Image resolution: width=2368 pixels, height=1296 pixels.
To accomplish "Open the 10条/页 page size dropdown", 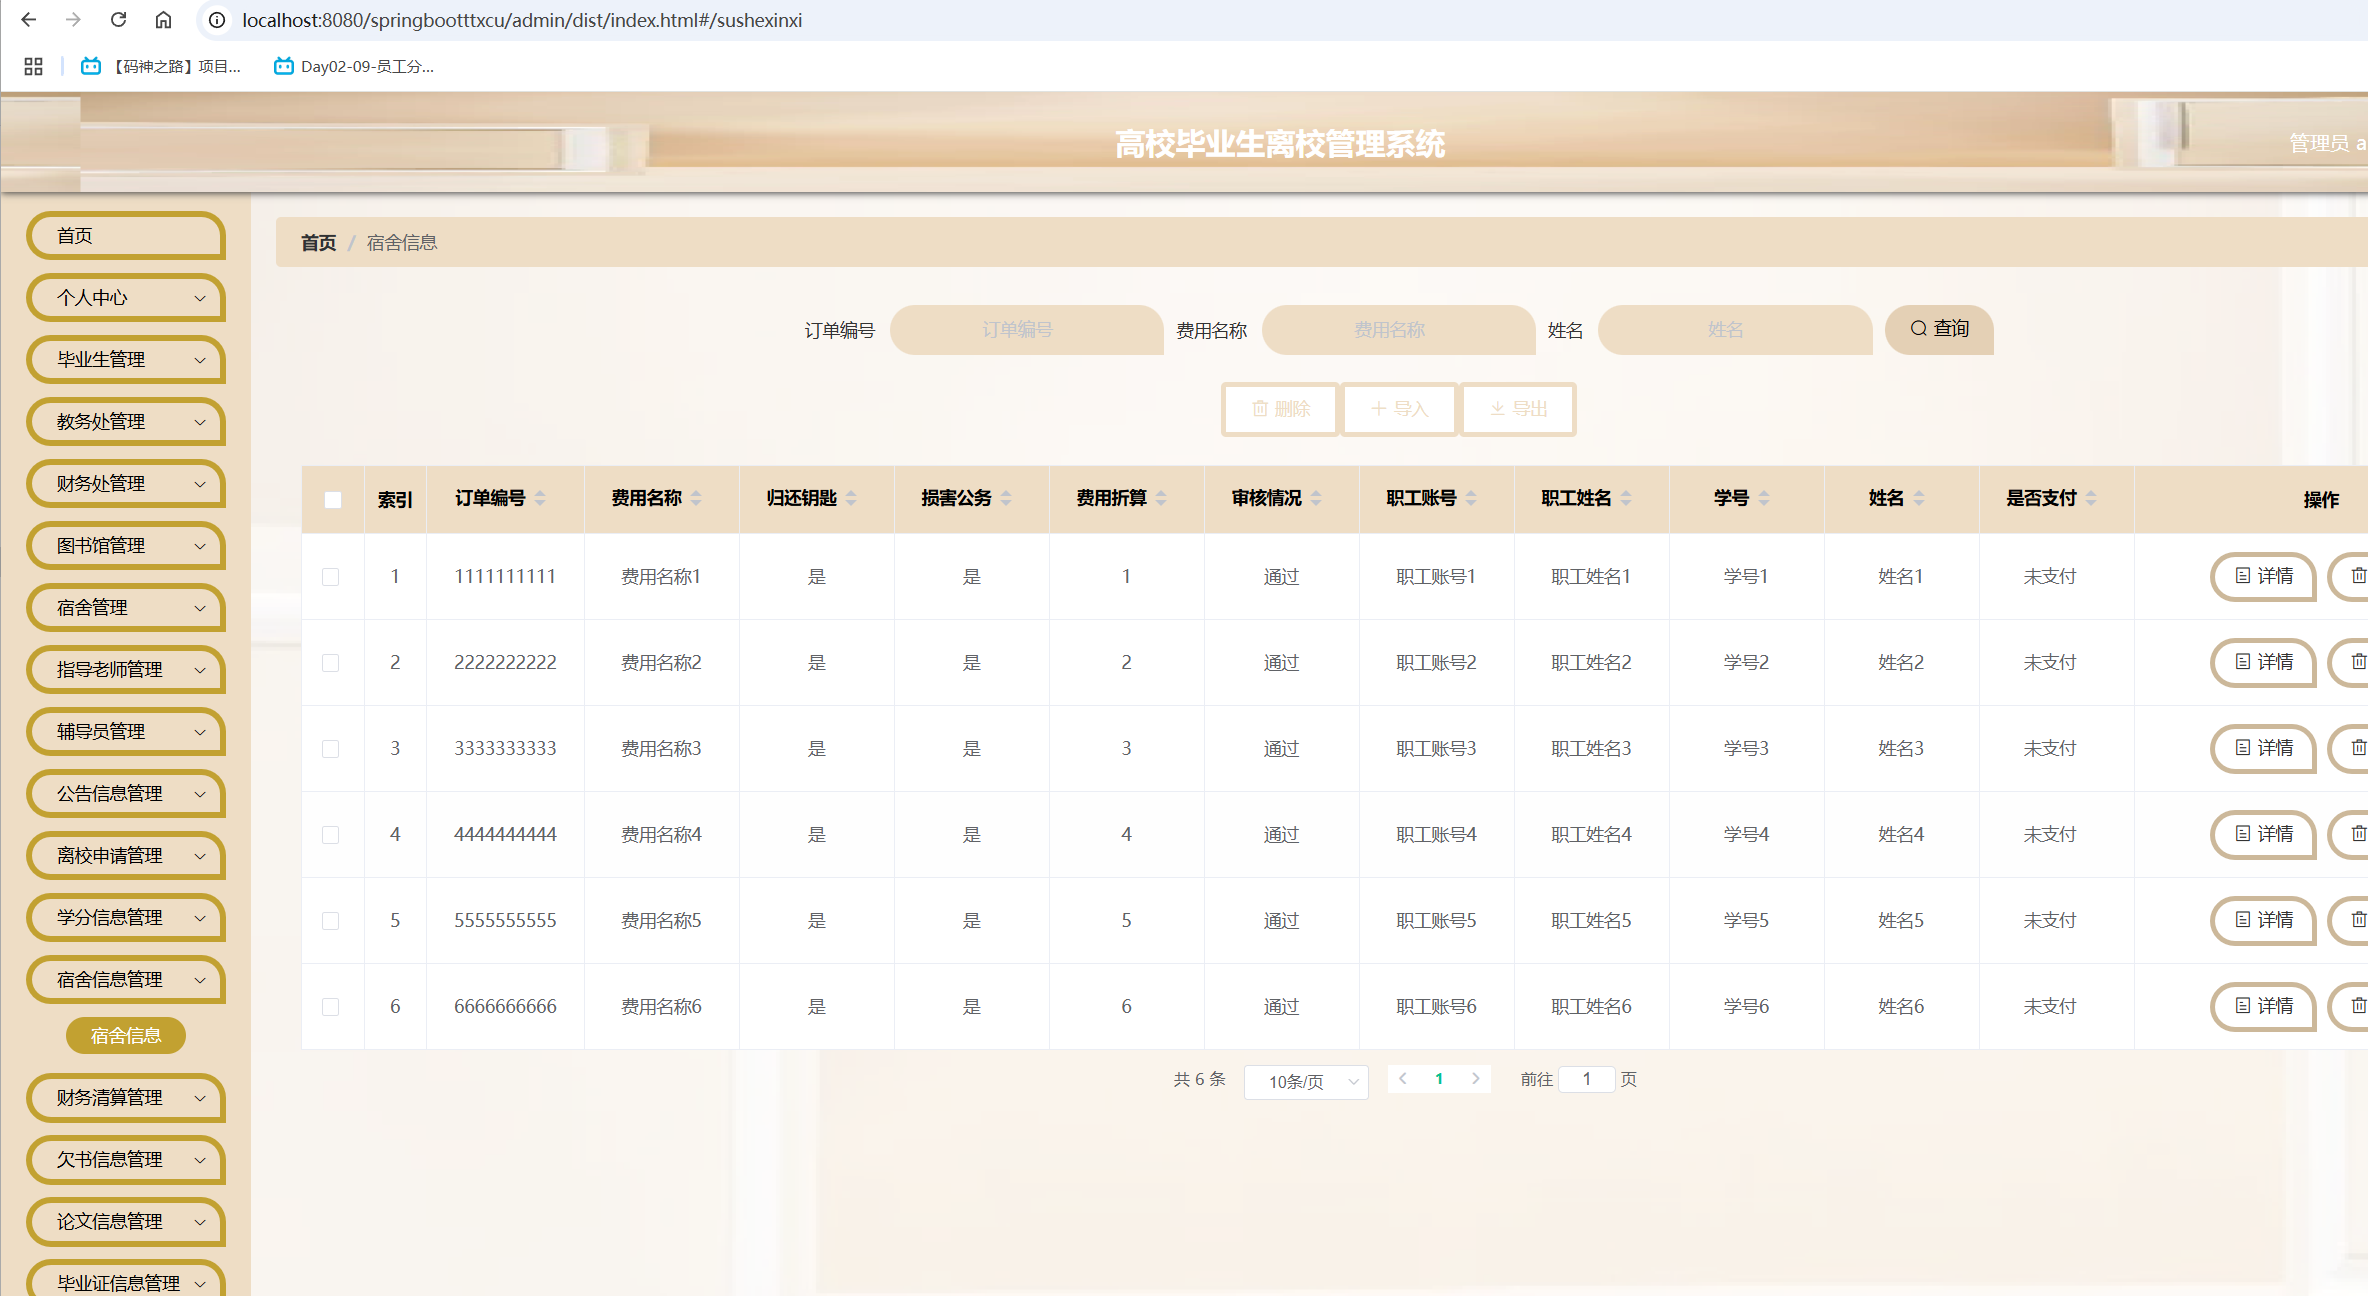I will pos(1306,1082).
